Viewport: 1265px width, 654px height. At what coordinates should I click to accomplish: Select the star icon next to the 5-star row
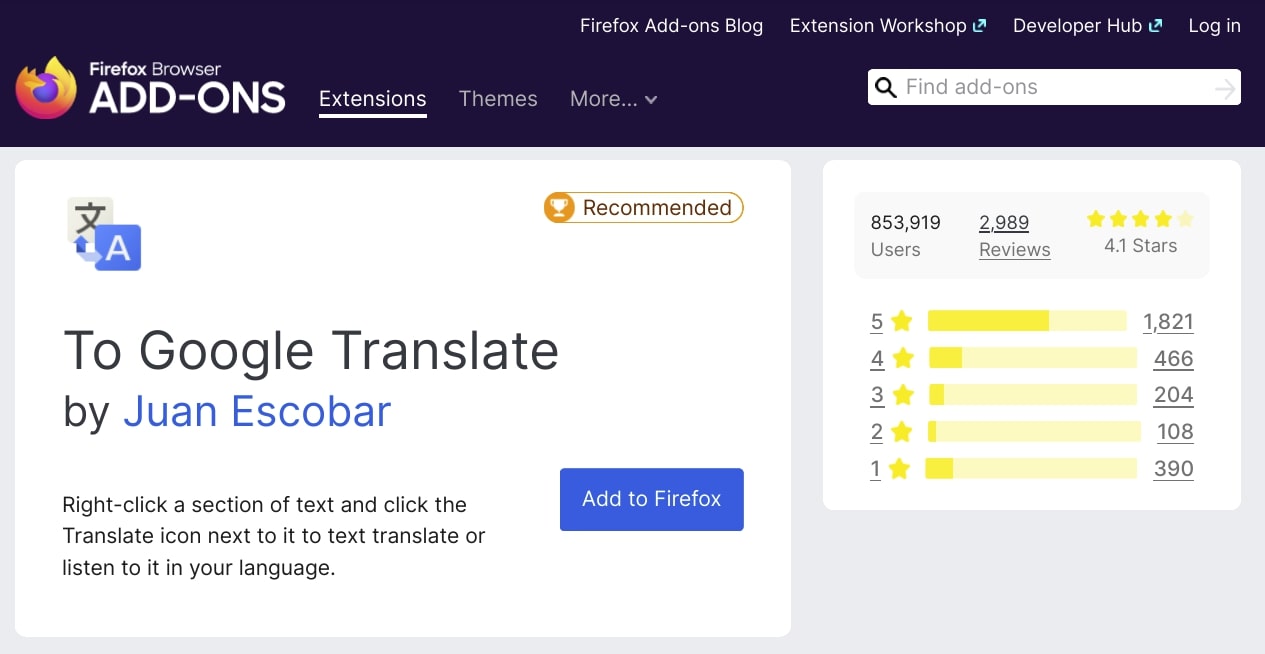900,321
